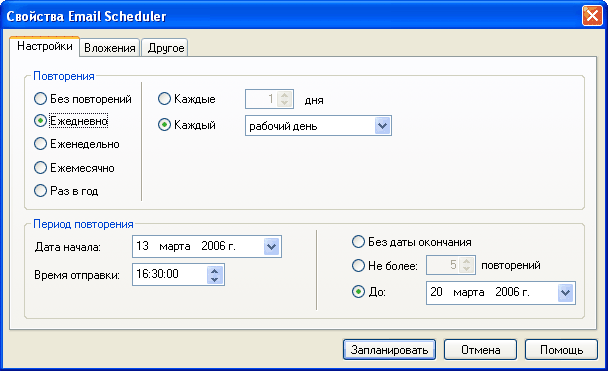Increase the send time with up arrow
The width and height of the screenshot is (608, 371).
pyautogui.click(x=214, y=270)
